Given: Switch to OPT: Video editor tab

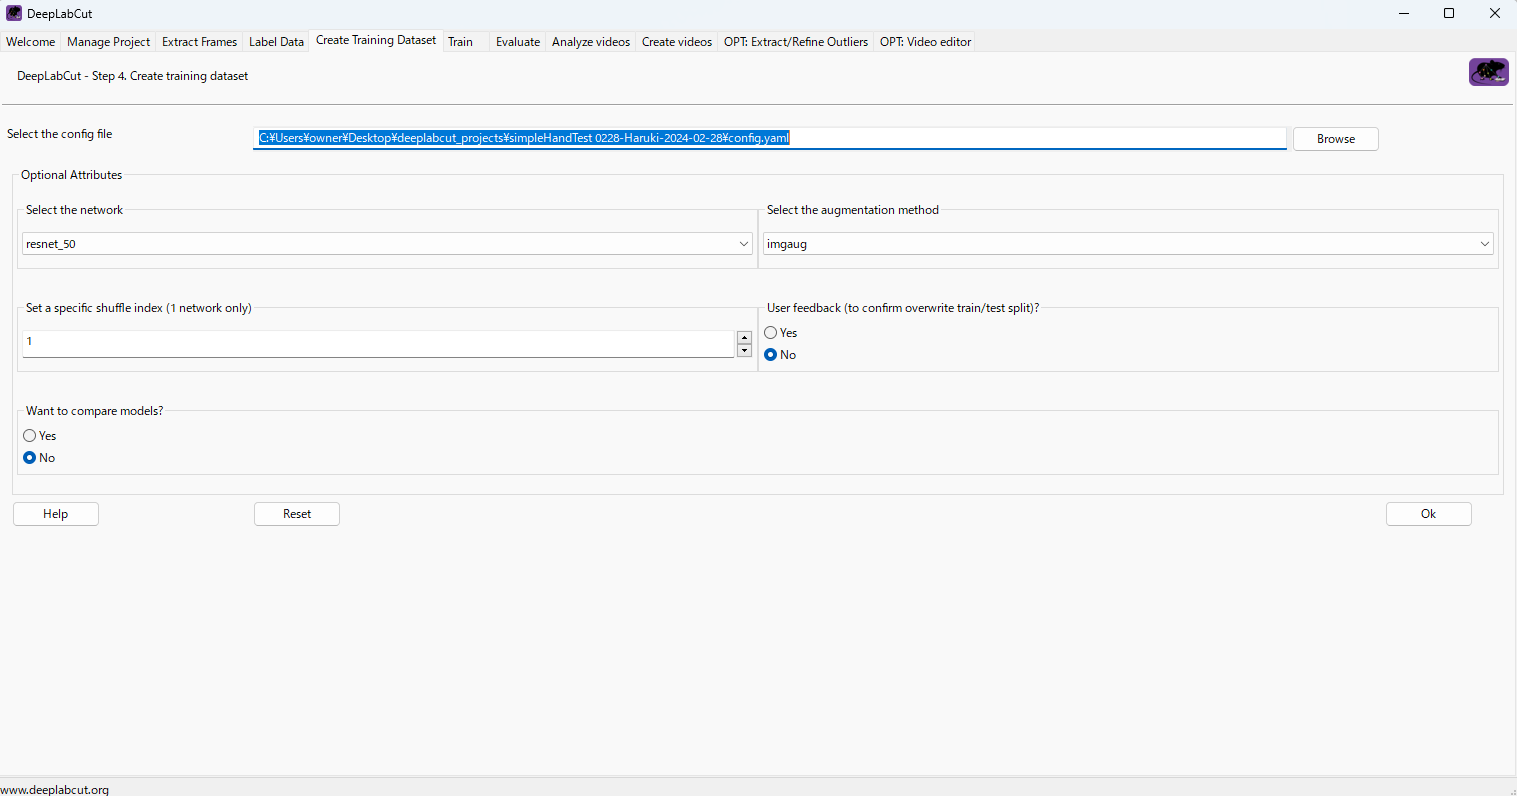Looking at the screenshot, I should (x=926, y=42).
